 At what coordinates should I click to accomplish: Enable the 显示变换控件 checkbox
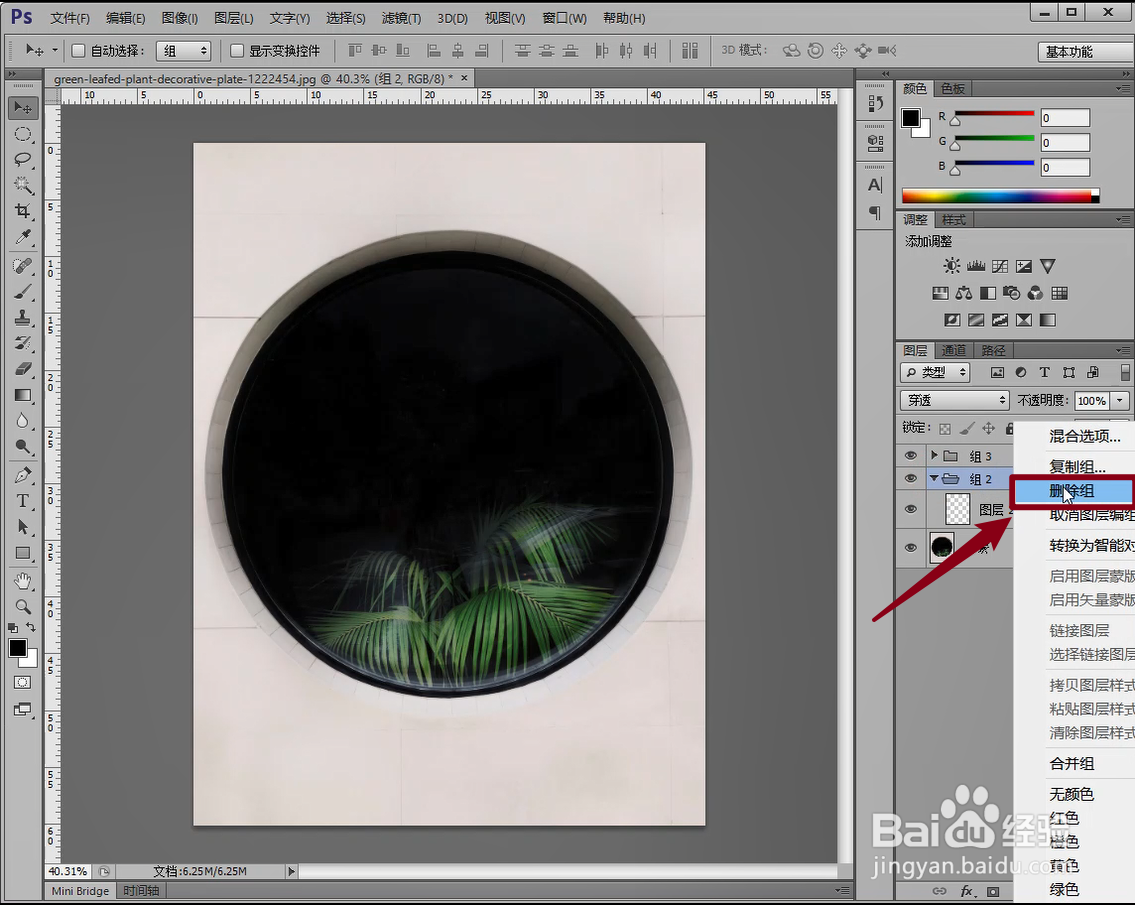point(237,51)
